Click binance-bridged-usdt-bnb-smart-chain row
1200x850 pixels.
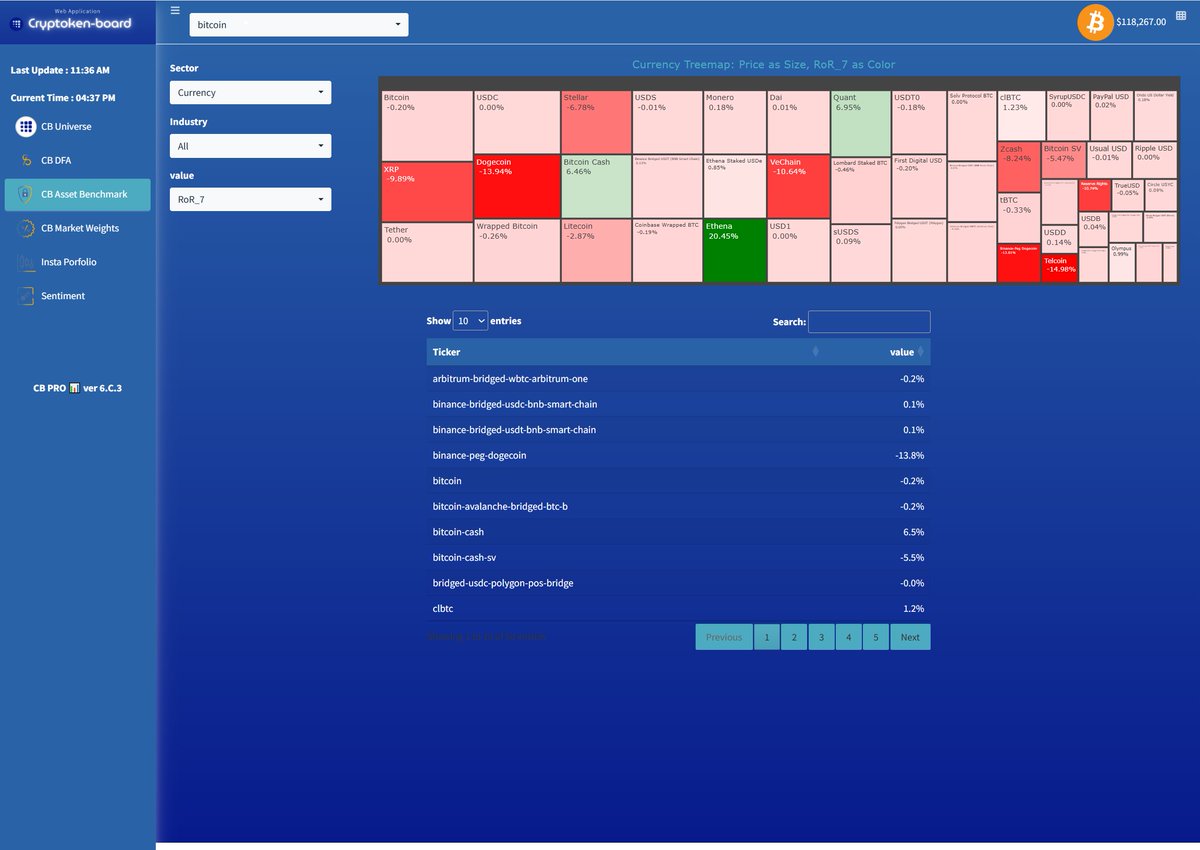click(x=678, y=430)
